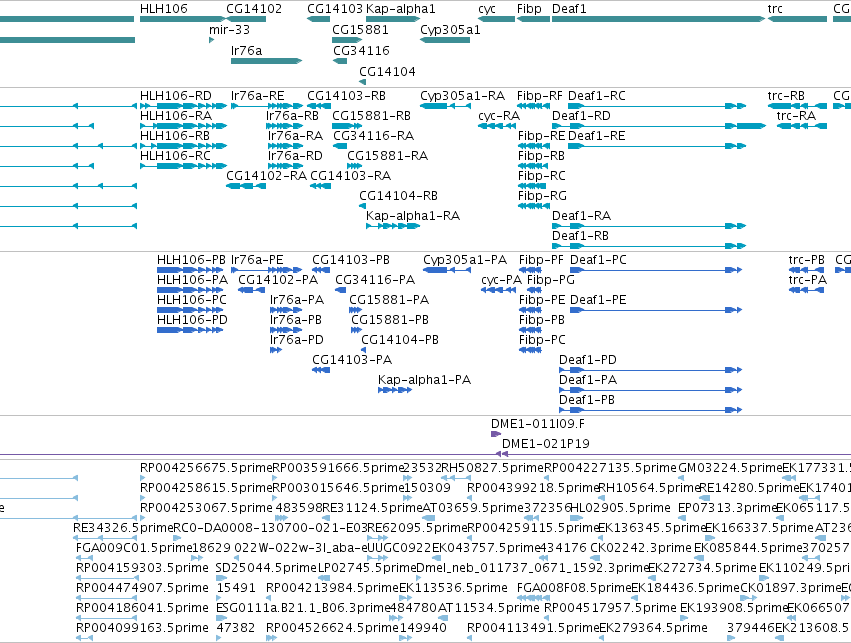This screenshot has width=851, height=643.
Task: Click transcript HLH106-RA label
Action: 176,116
